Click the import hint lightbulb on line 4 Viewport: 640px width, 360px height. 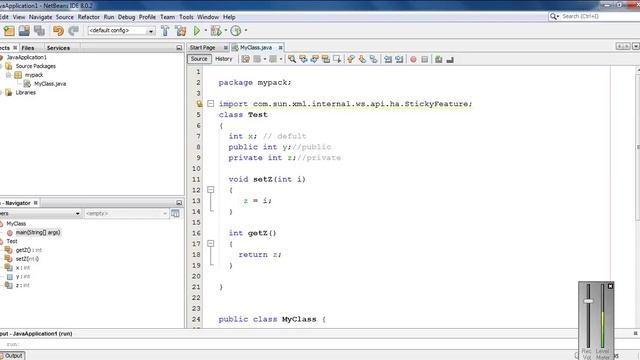[x=199, y=104]
